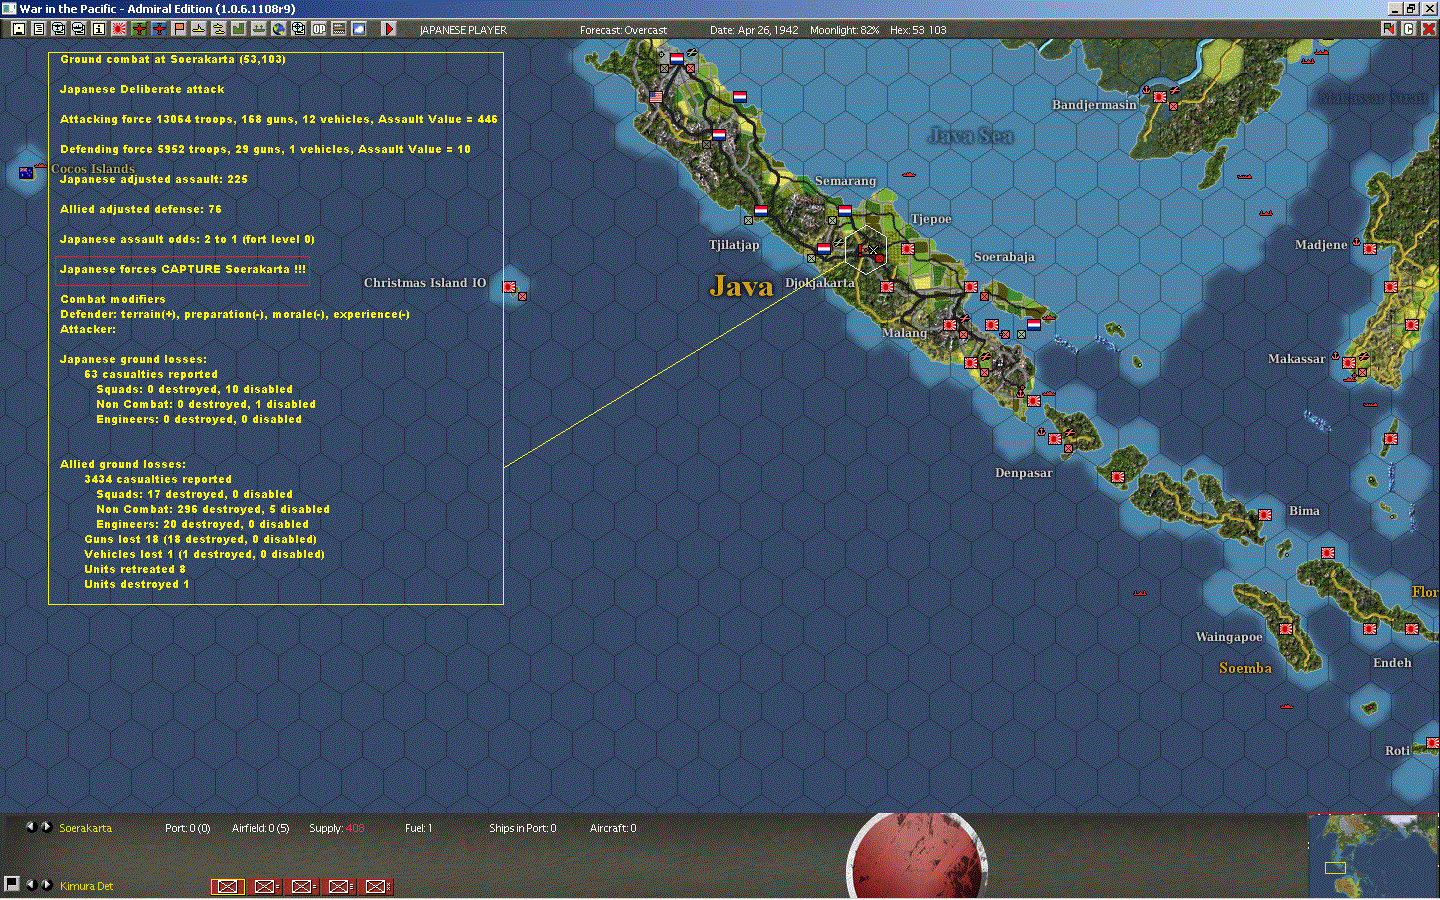Open the OP toolbar button
The image size is (1440, 900).
[319, 29]
